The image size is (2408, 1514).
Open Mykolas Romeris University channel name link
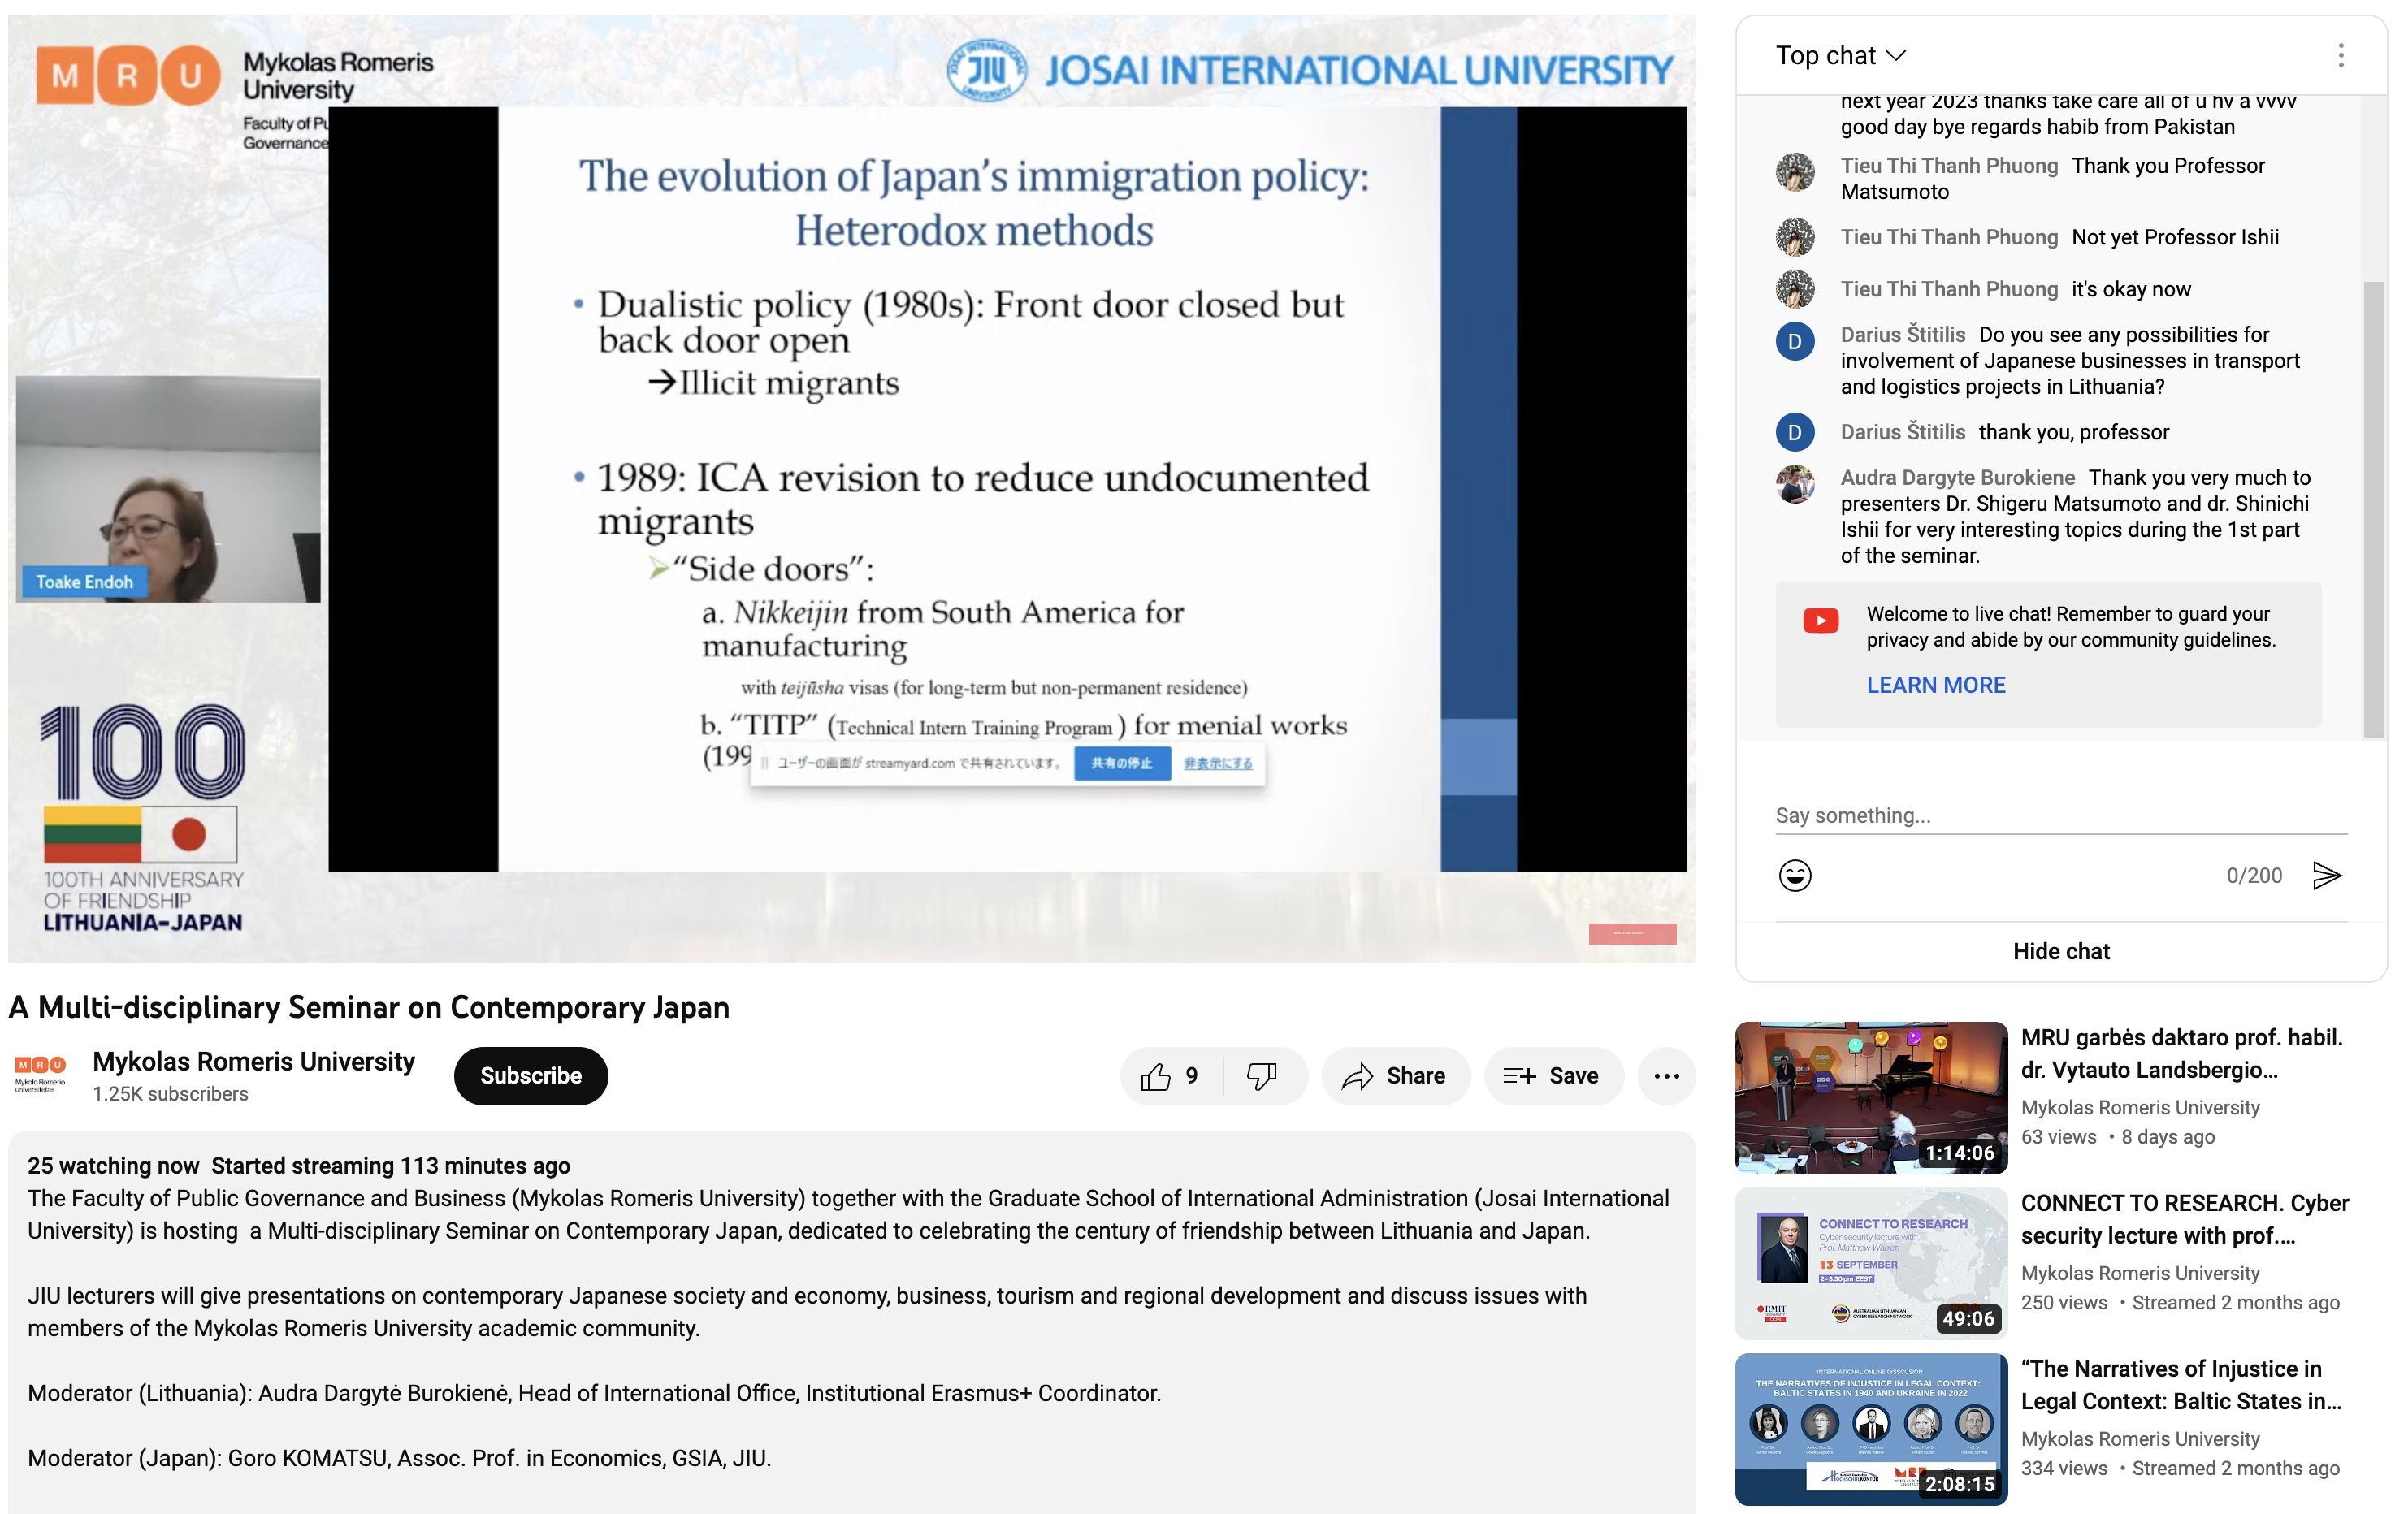[253, 1062]
